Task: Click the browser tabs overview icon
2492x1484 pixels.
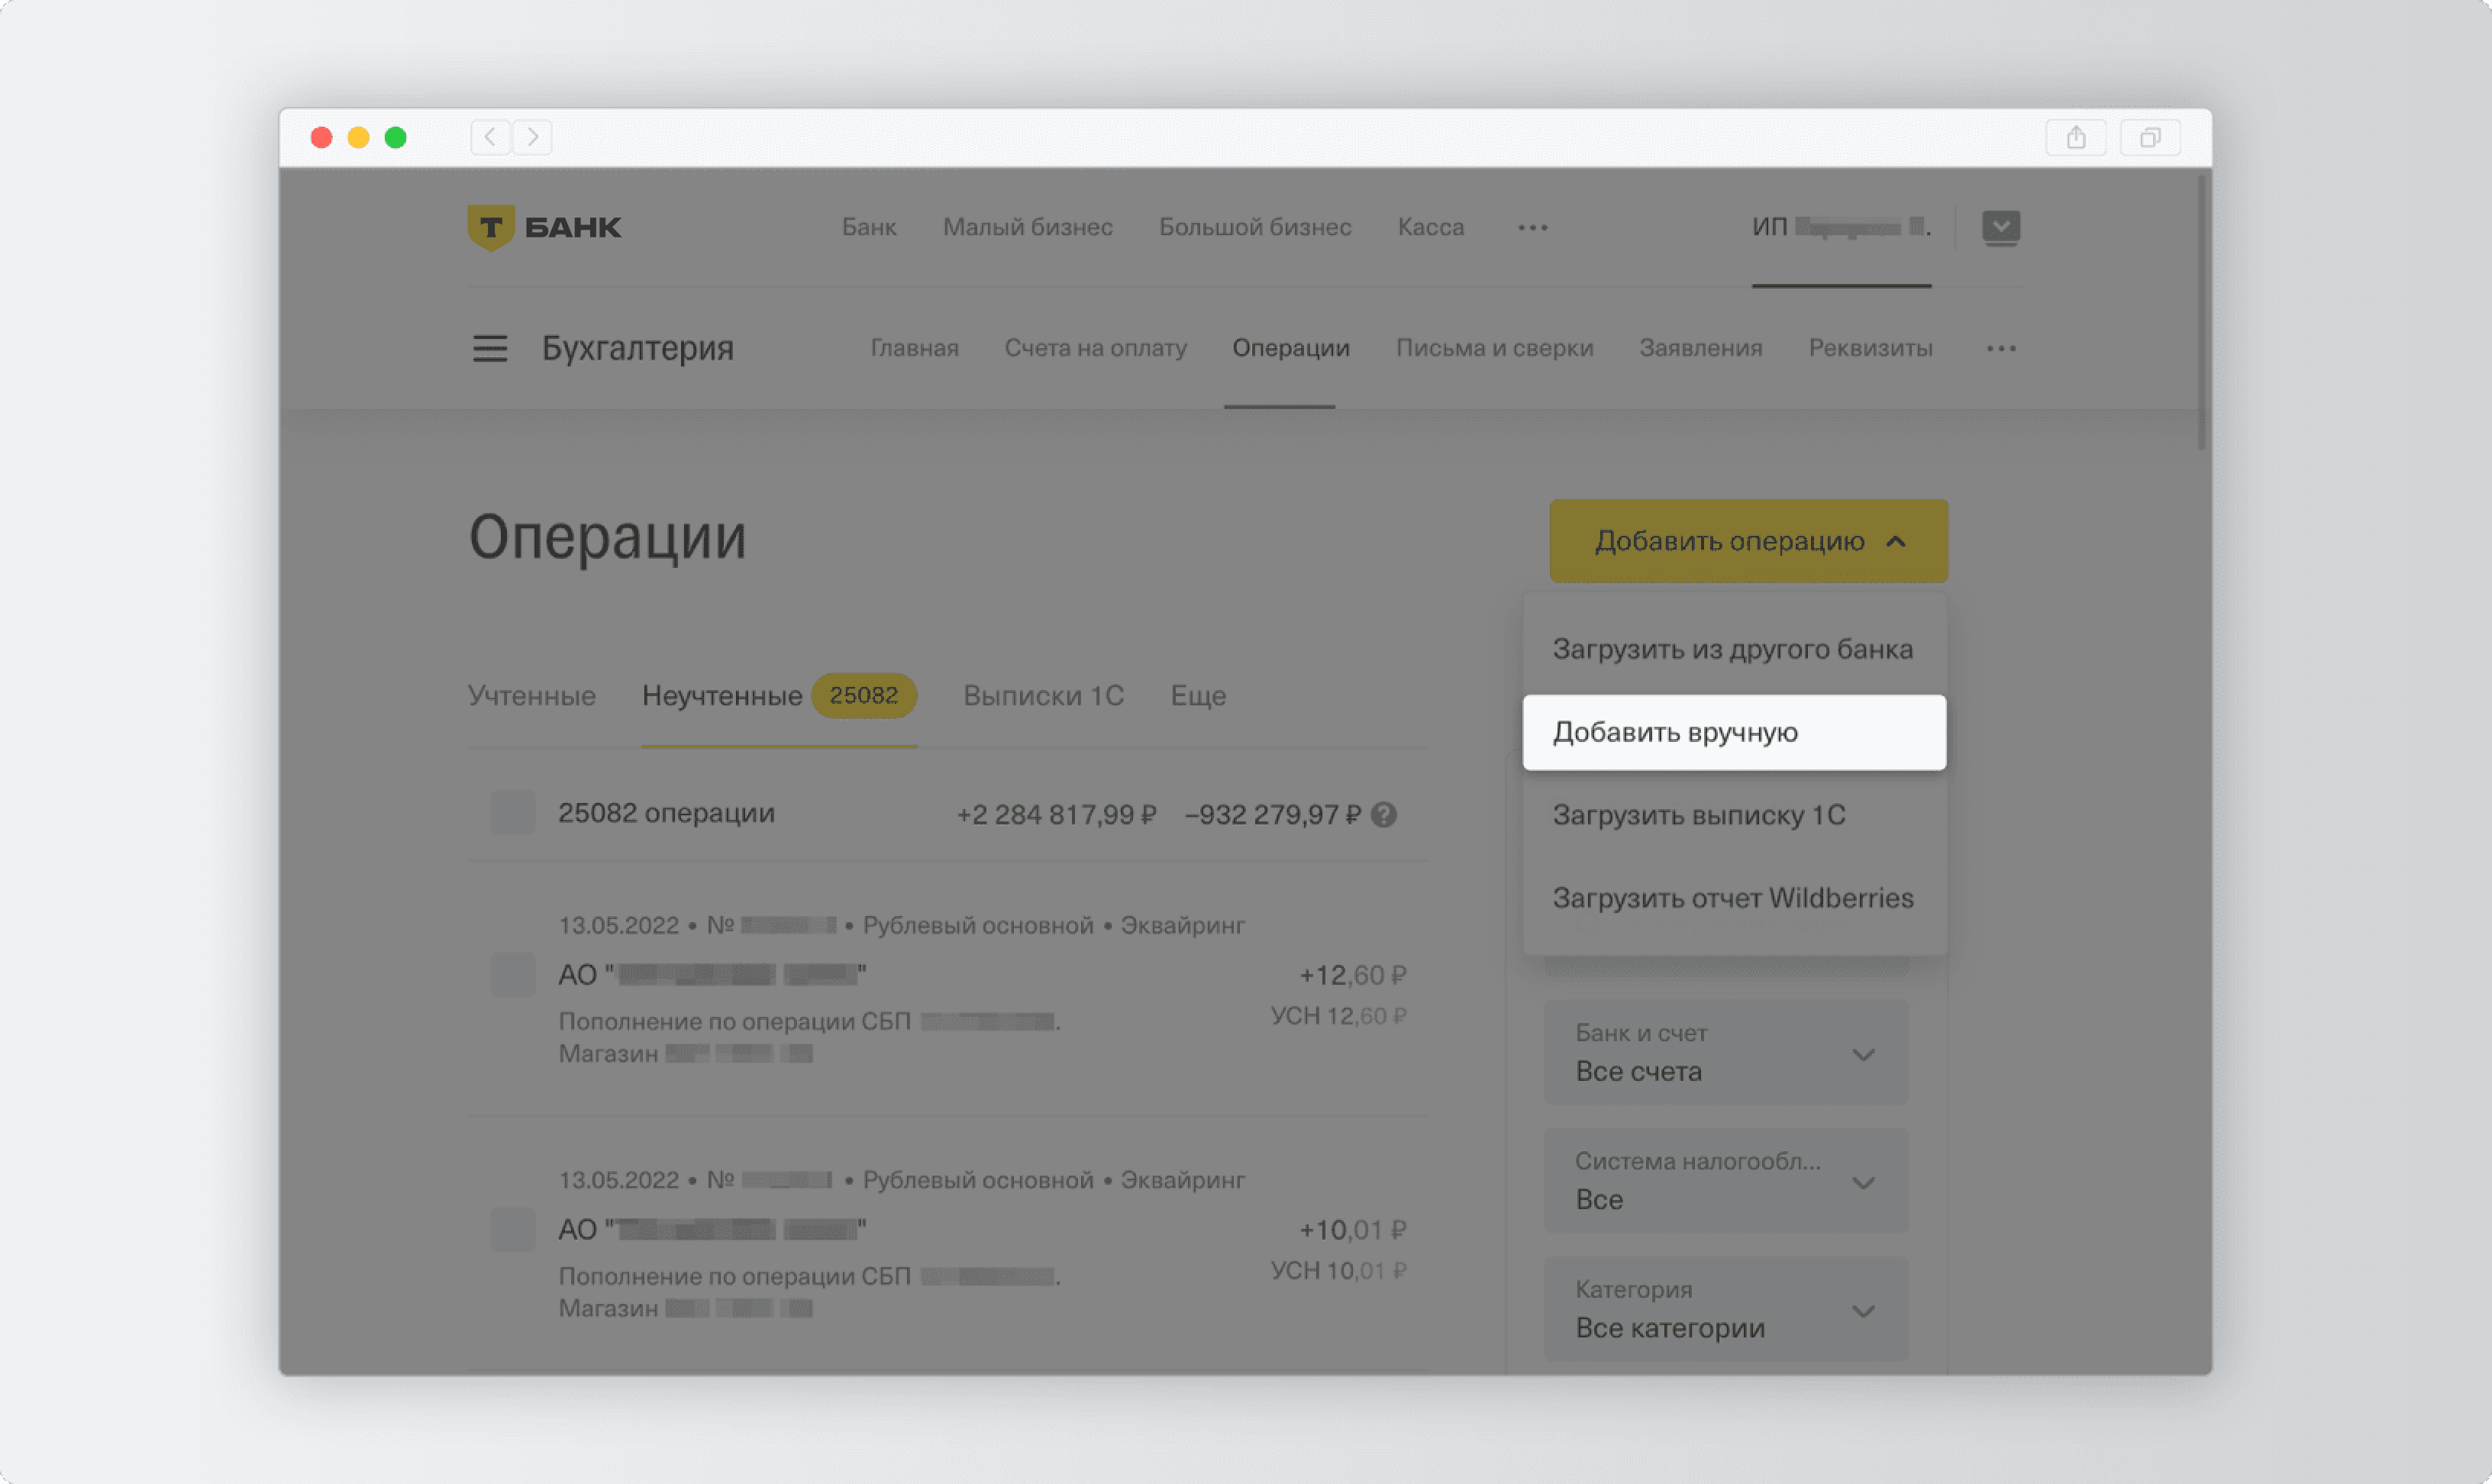Action: point(2150,137)
